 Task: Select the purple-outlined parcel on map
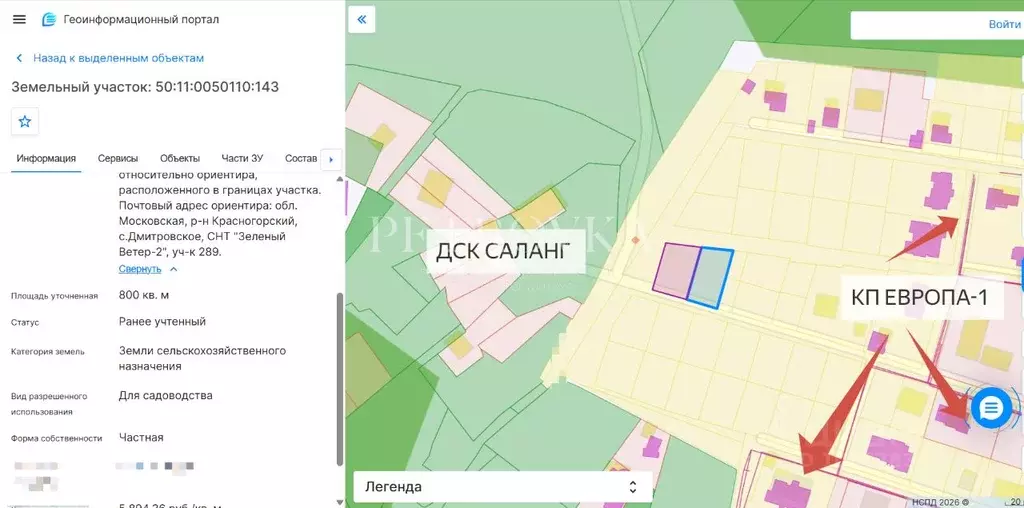[x=676, y=272]
